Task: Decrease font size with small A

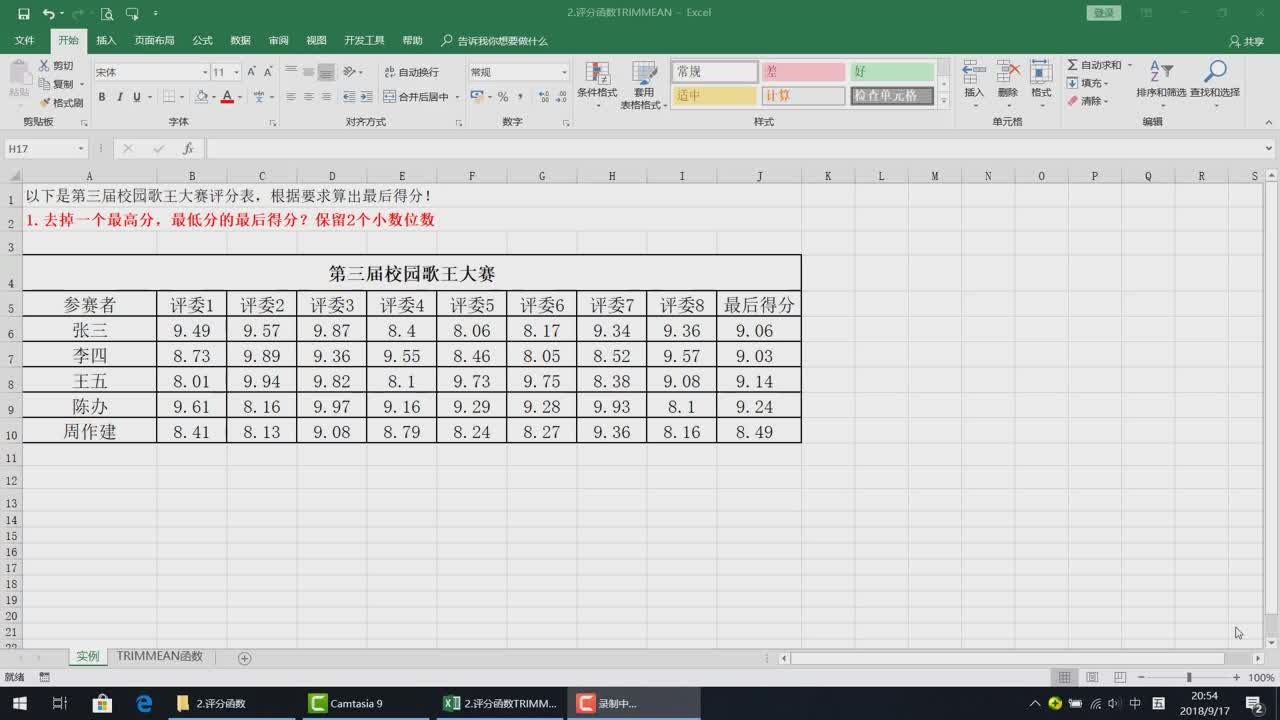Action: [x=268, y=72]
